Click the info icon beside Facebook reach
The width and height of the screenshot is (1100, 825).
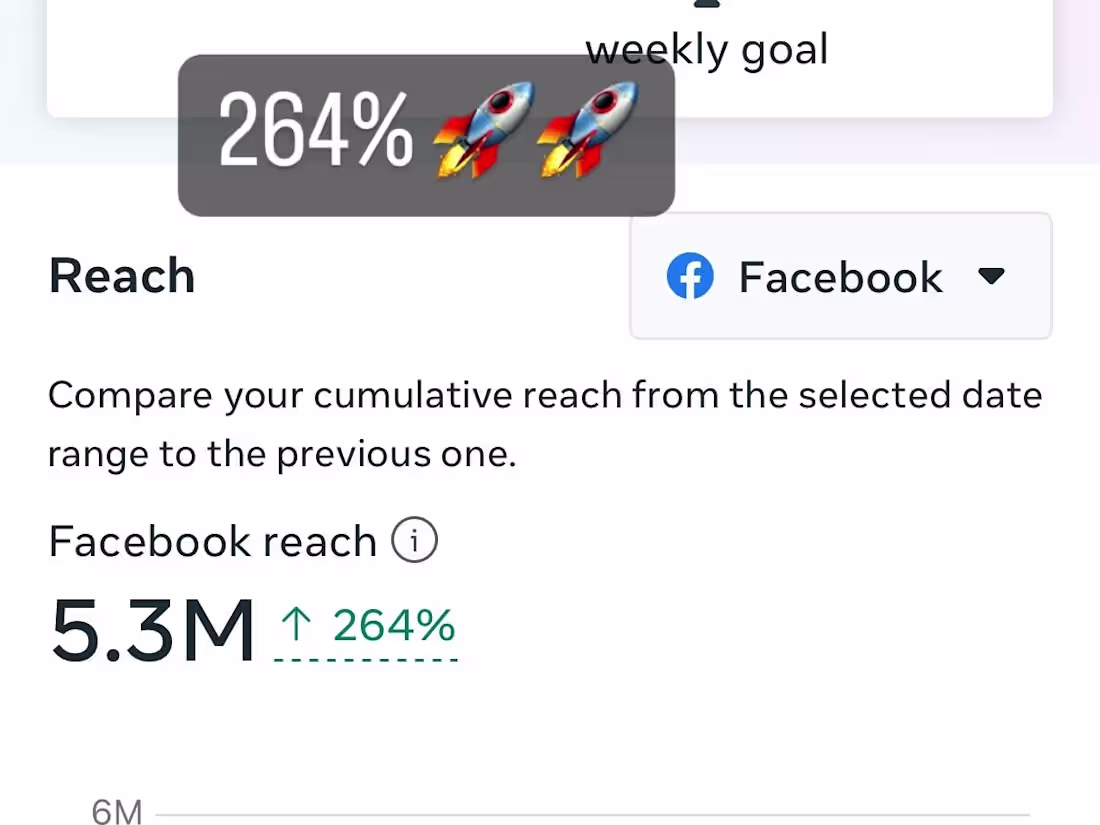click(x=414, y=542)
